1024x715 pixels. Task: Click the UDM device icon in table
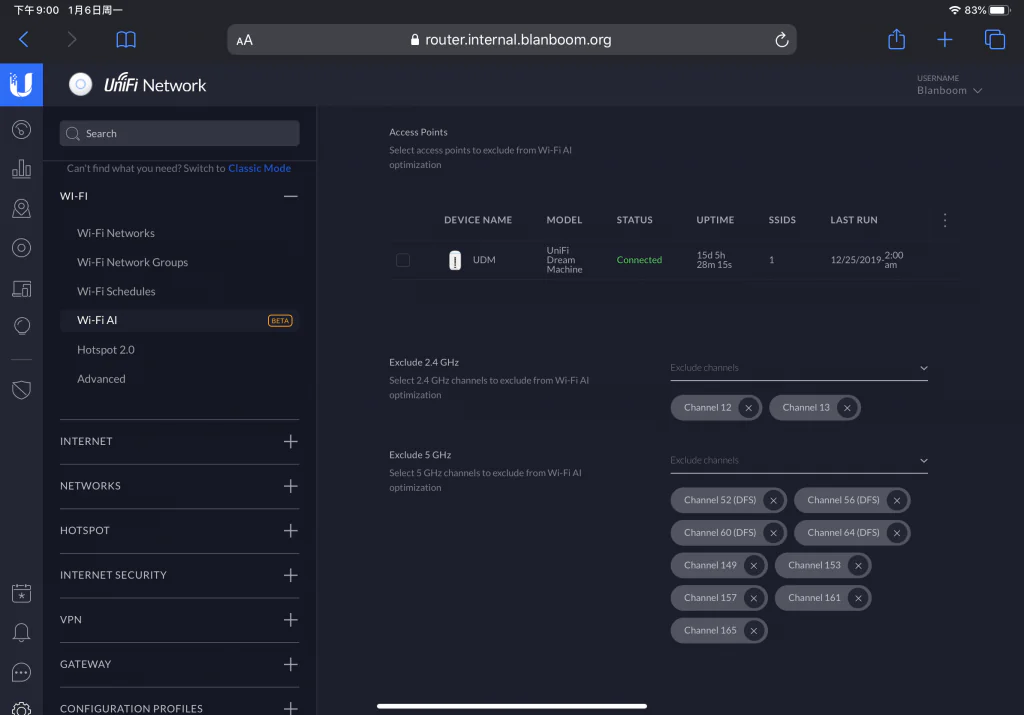[x=455, y=260]
